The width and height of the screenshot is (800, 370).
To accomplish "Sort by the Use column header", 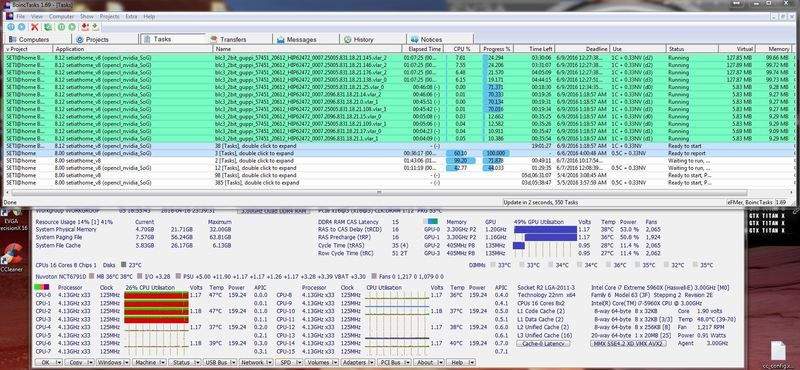I will 638,49.
